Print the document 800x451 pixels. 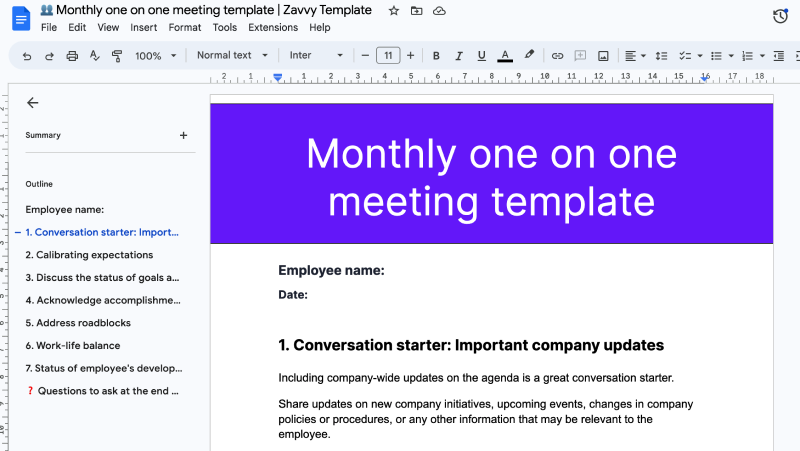pyautogui.click(x=72, y=56)
